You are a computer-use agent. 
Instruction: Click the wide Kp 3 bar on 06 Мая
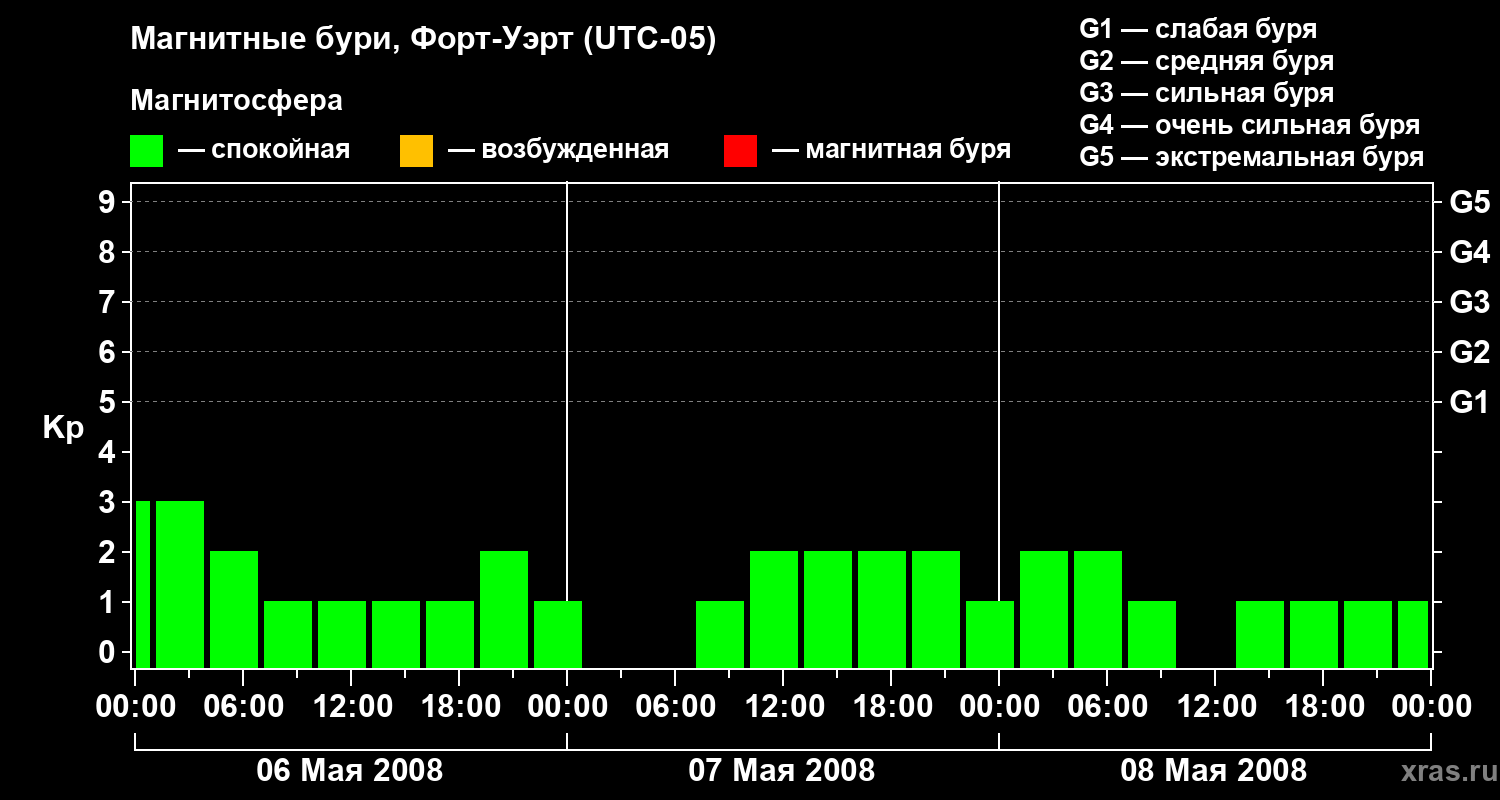[180, 584]
